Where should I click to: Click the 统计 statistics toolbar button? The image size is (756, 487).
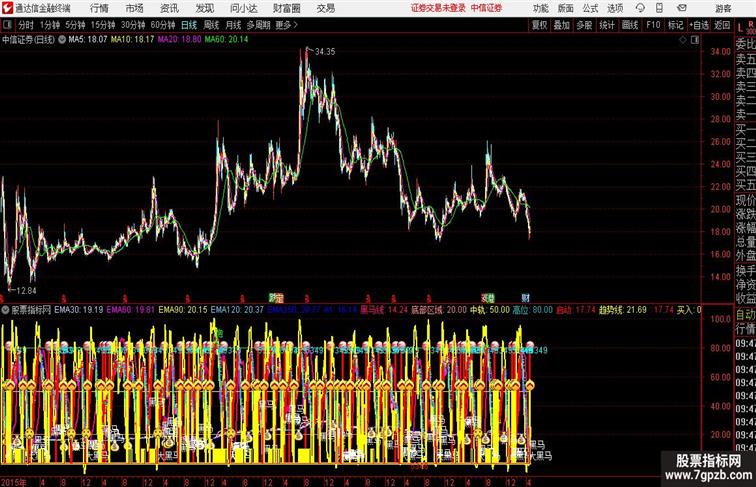607,25
